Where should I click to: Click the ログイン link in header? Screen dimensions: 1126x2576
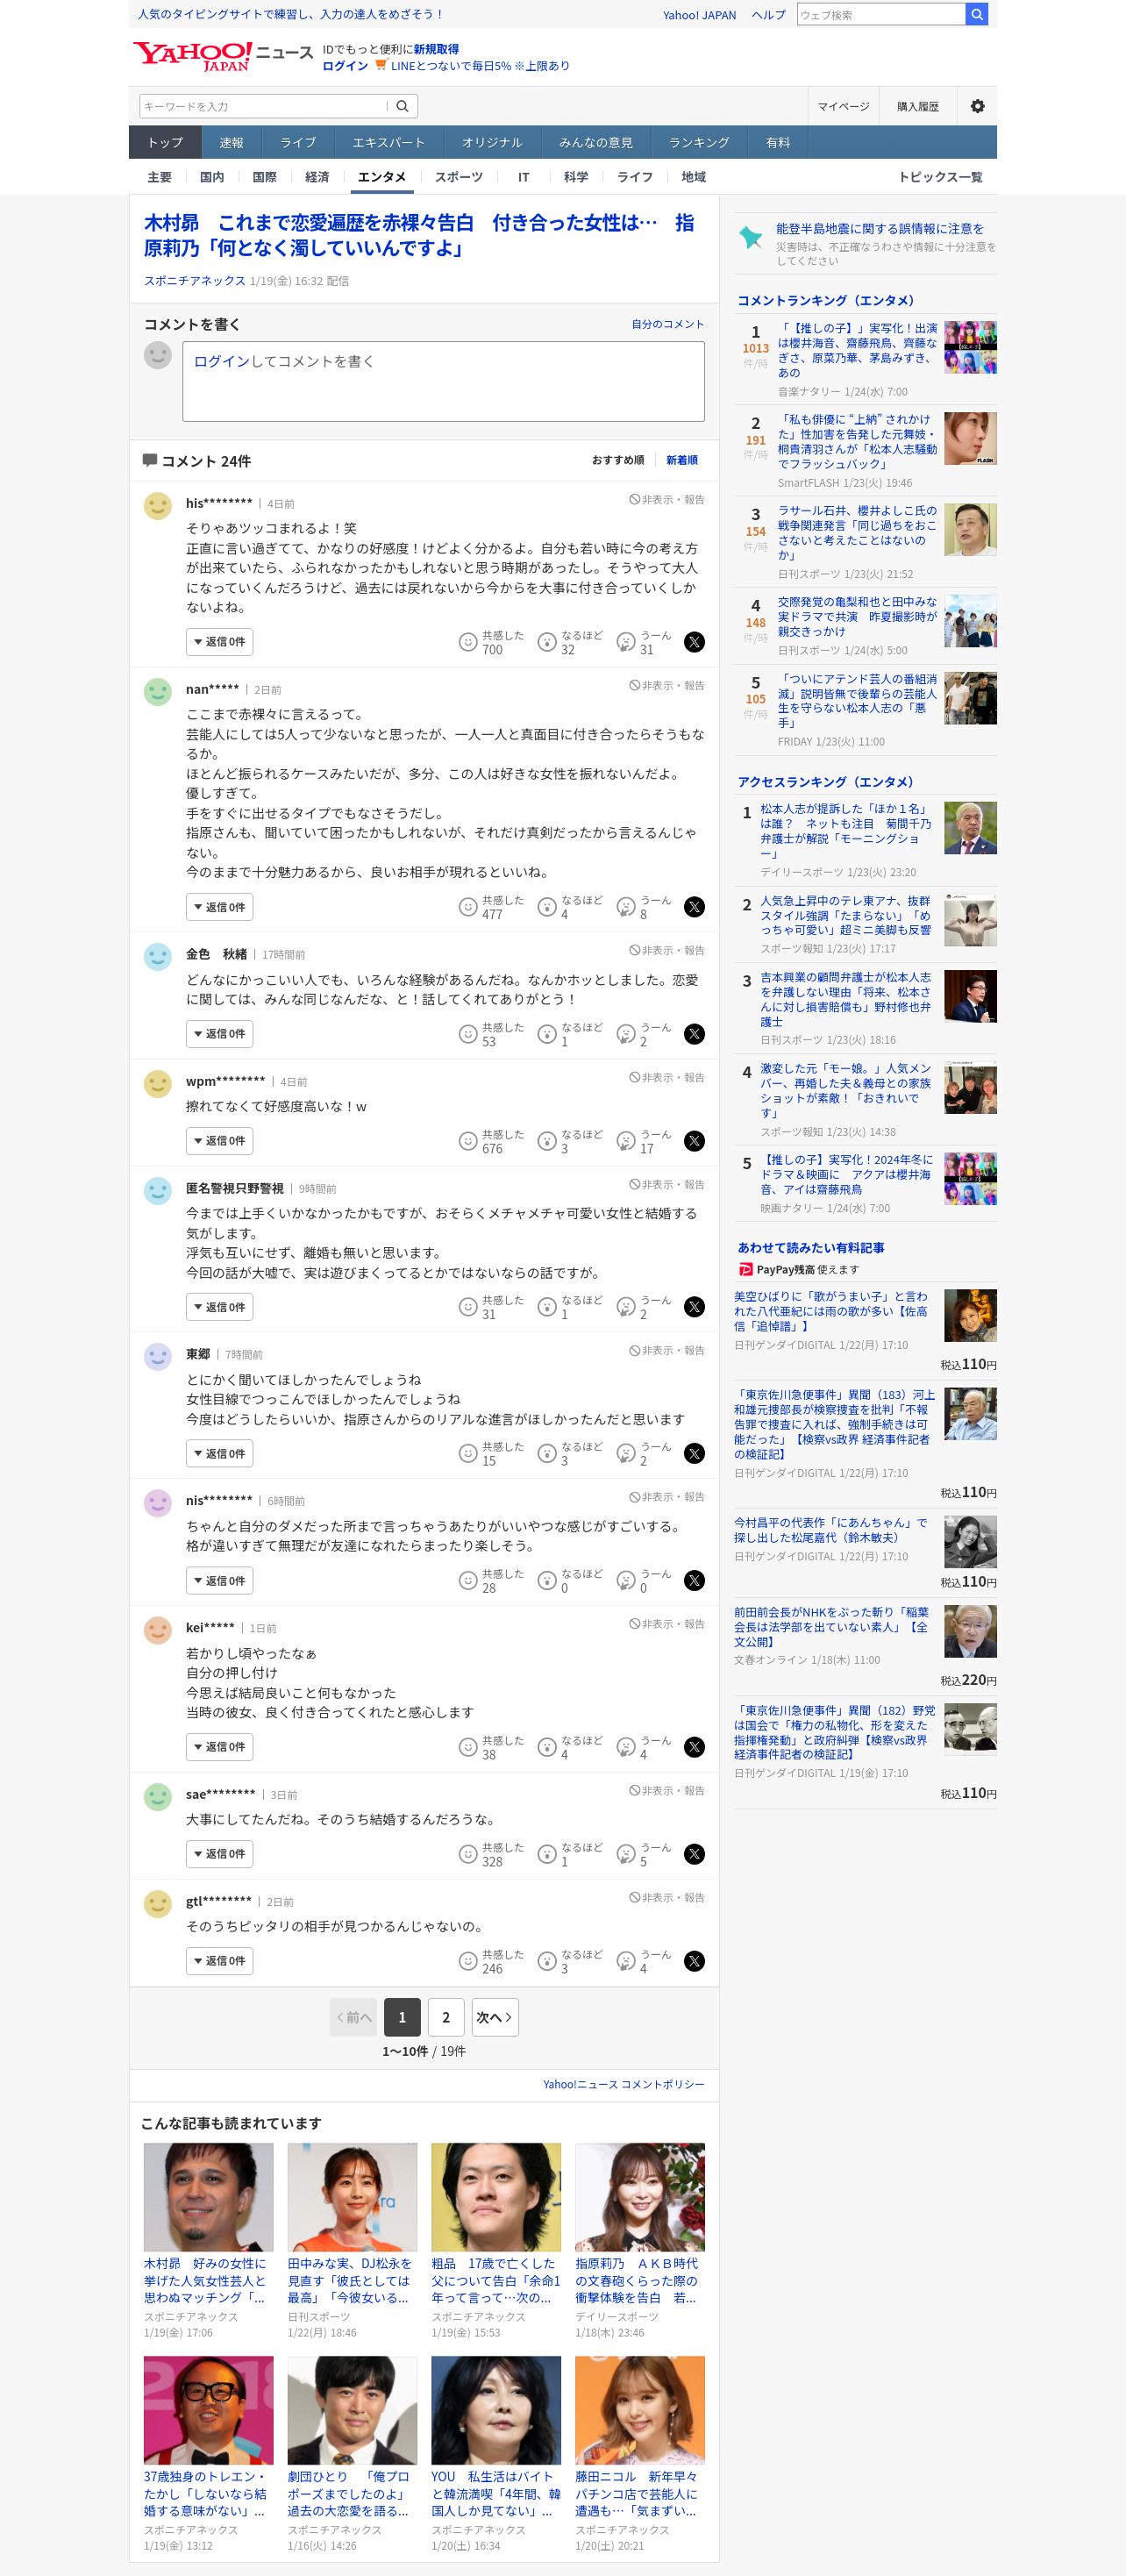click(x=345, y=66)
